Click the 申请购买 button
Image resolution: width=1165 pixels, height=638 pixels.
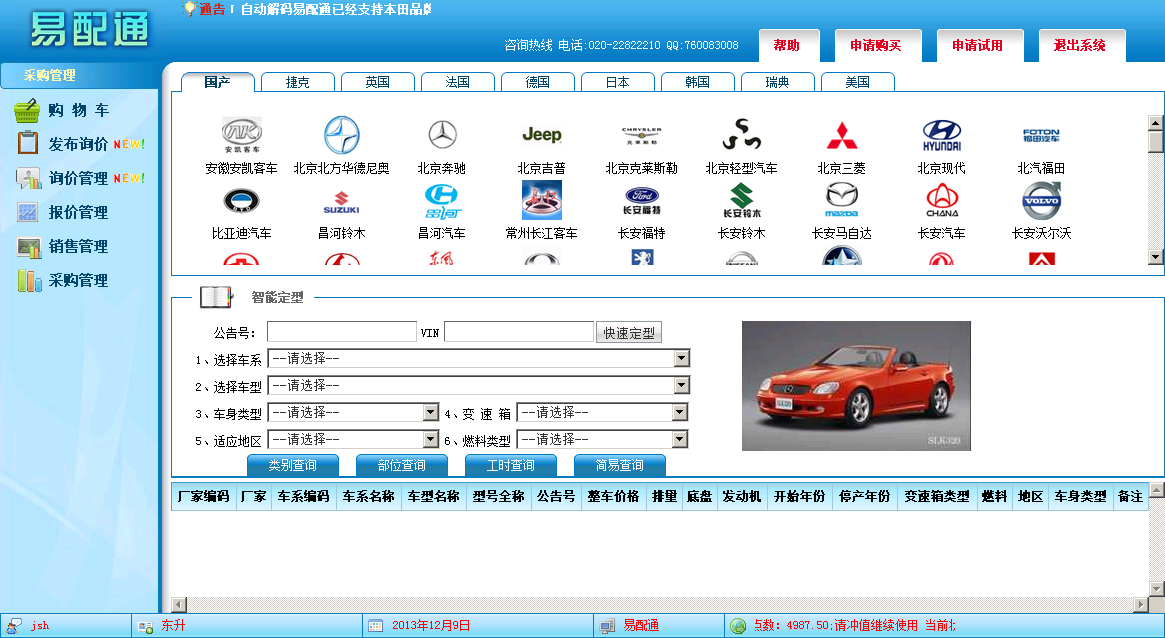tap(878, 46)
